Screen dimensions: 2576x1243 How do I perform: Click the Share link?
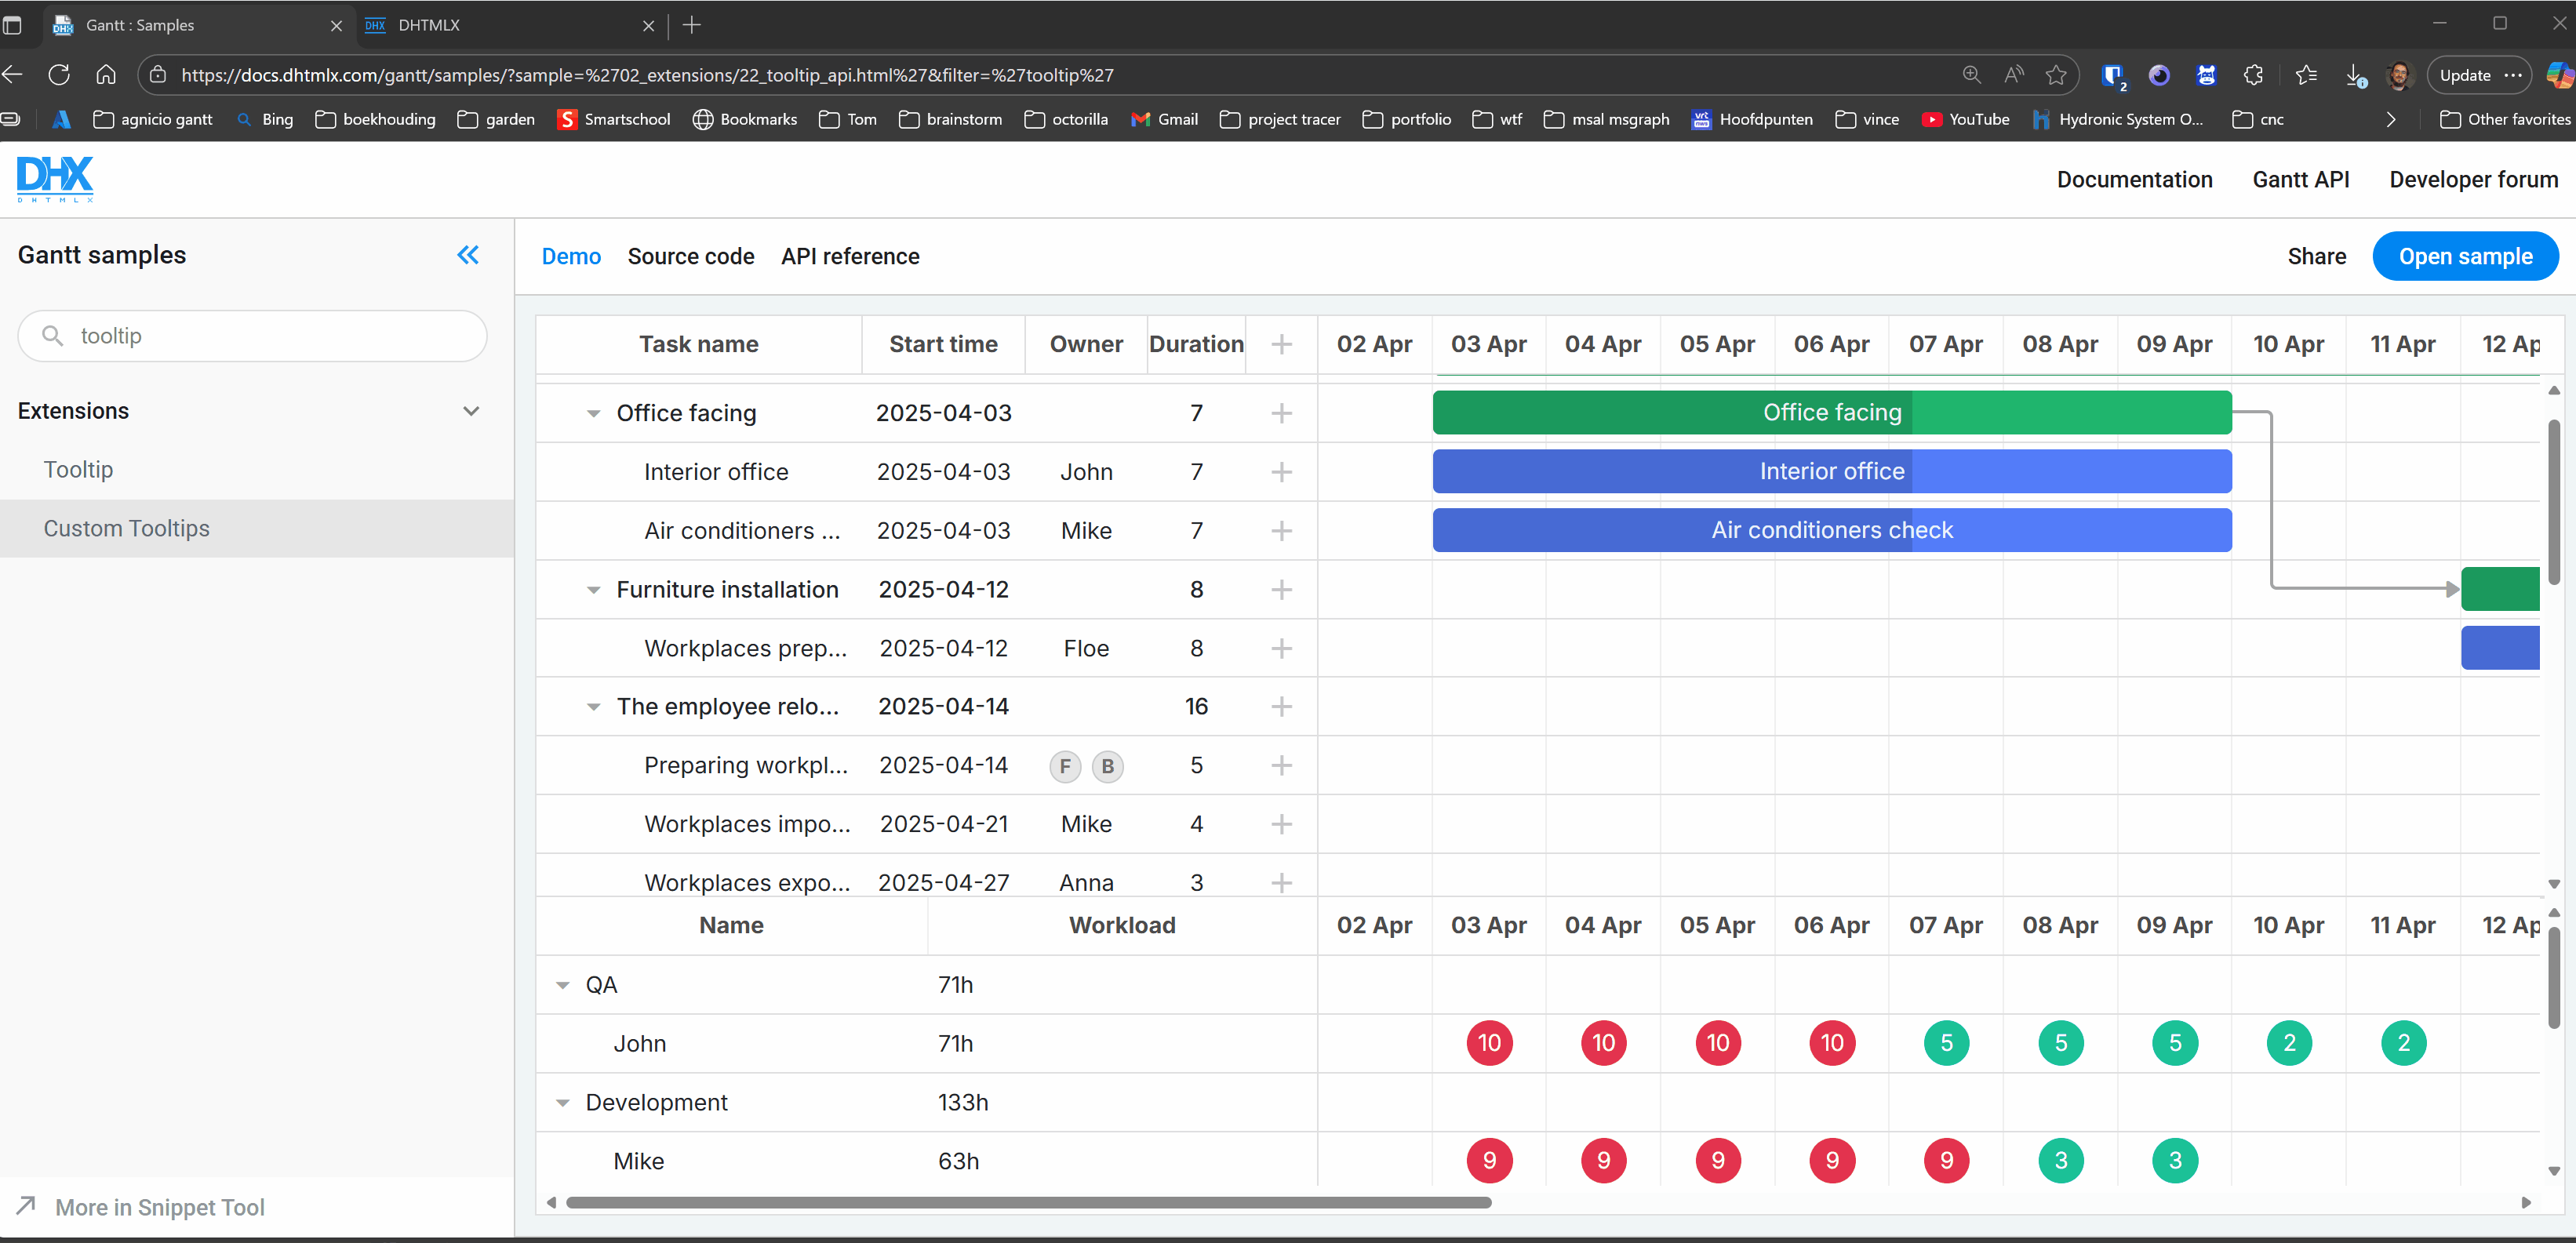coord(2316,256)
